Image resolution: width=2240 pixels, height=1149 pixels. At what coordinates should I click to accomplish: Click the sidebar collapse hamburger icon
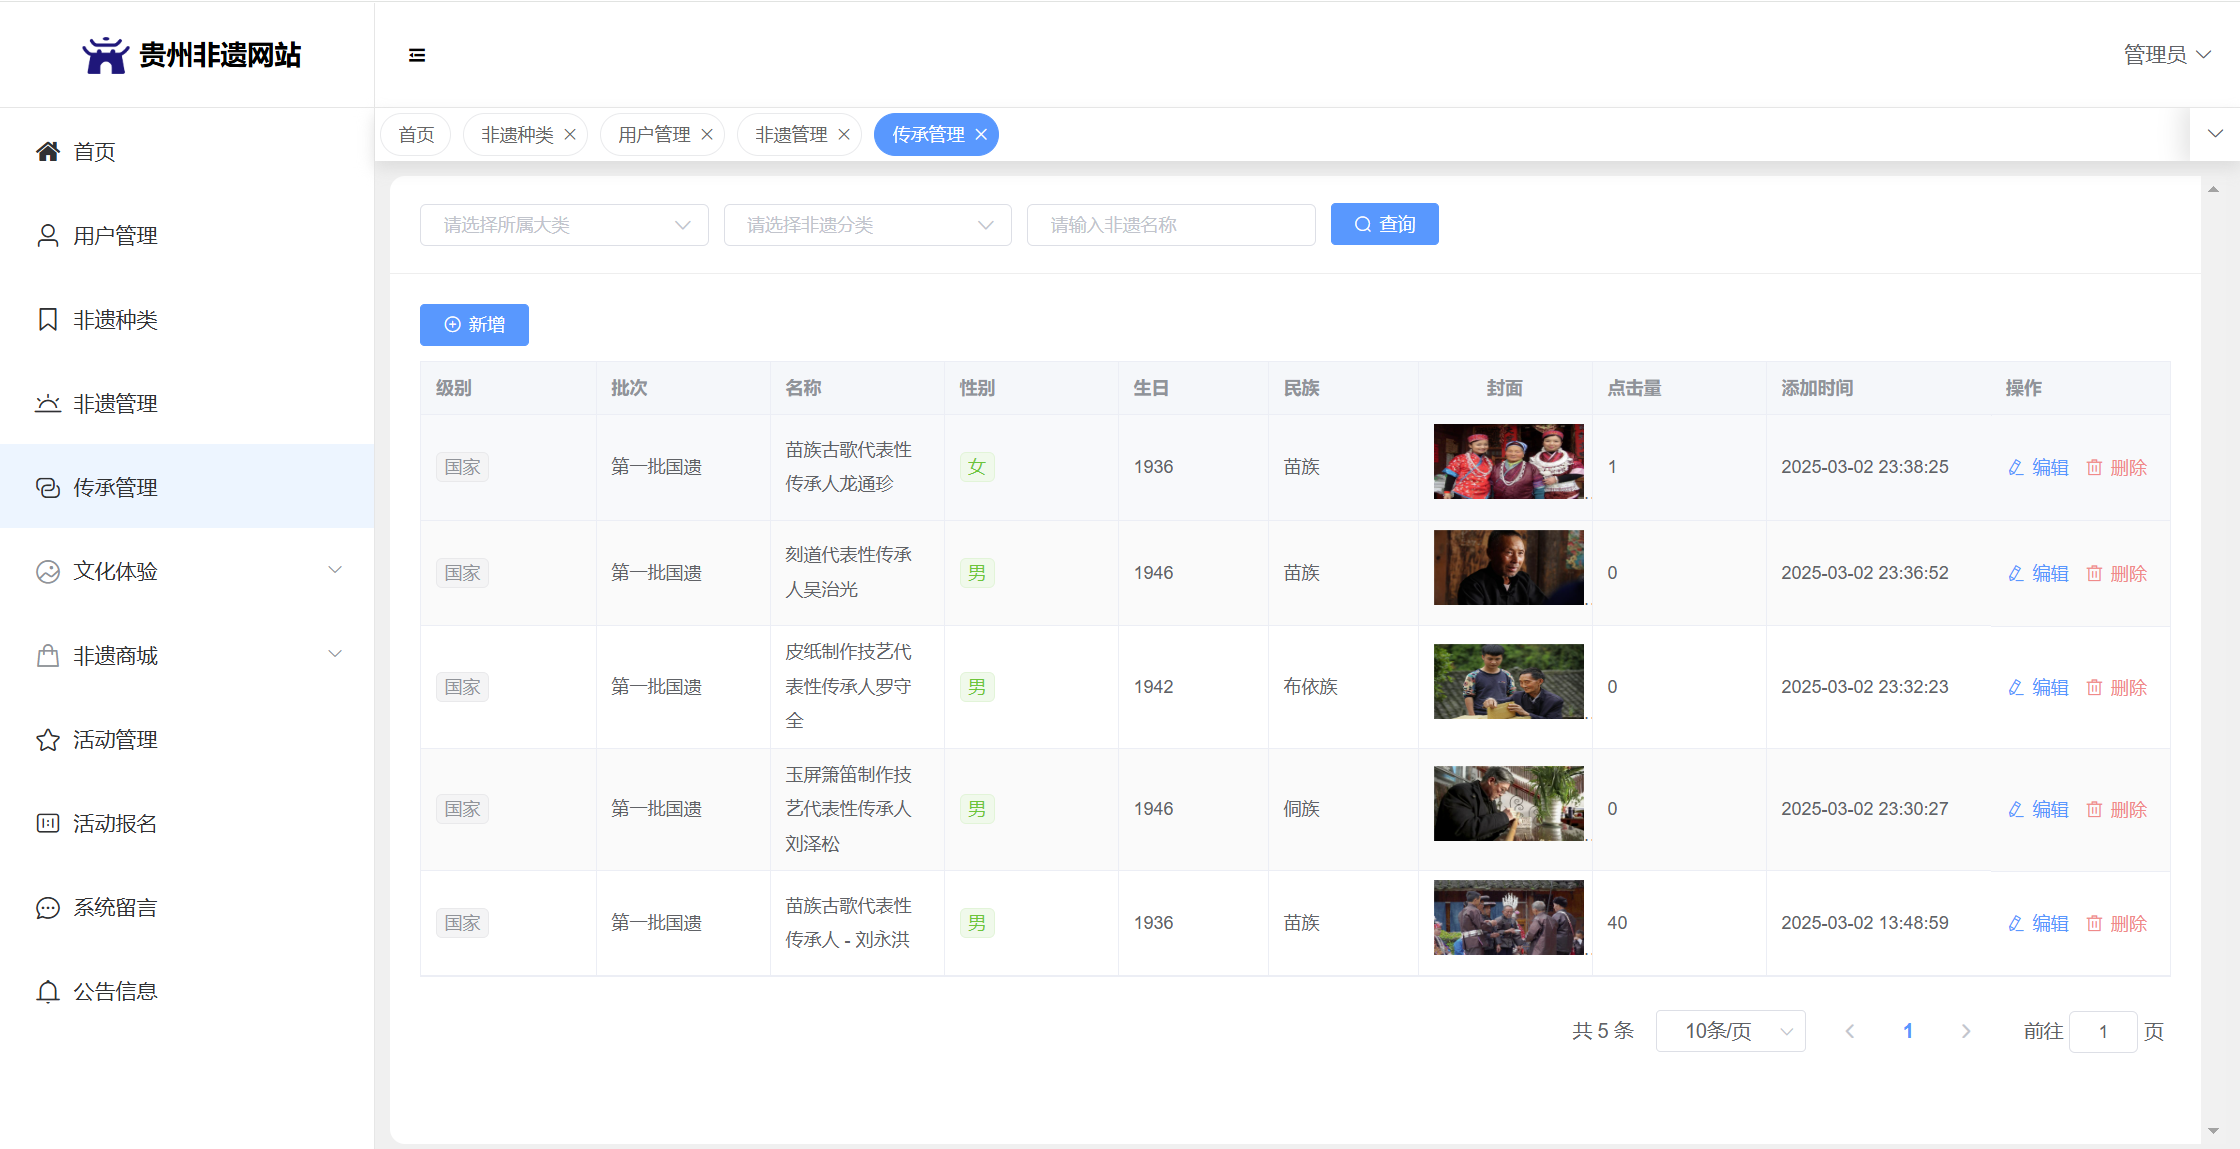pos(417,55)
